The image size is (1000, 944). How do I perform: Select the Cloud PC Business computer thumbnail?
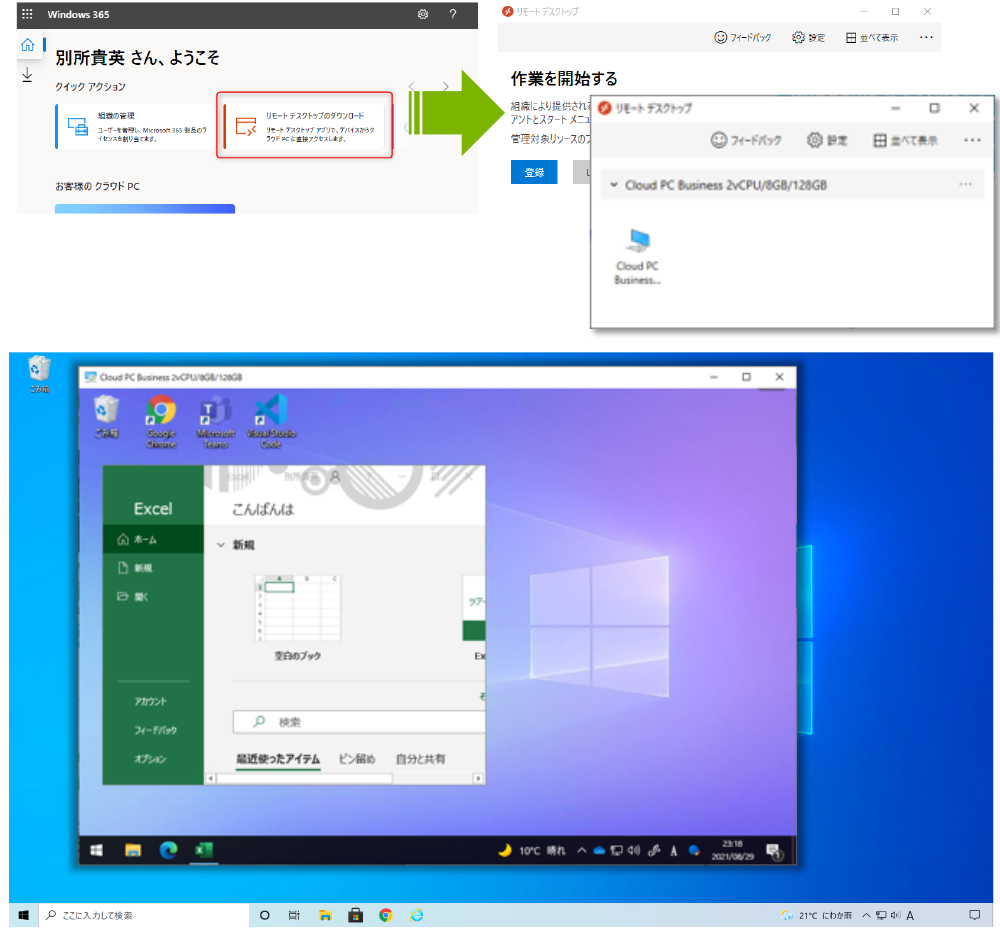637,256
